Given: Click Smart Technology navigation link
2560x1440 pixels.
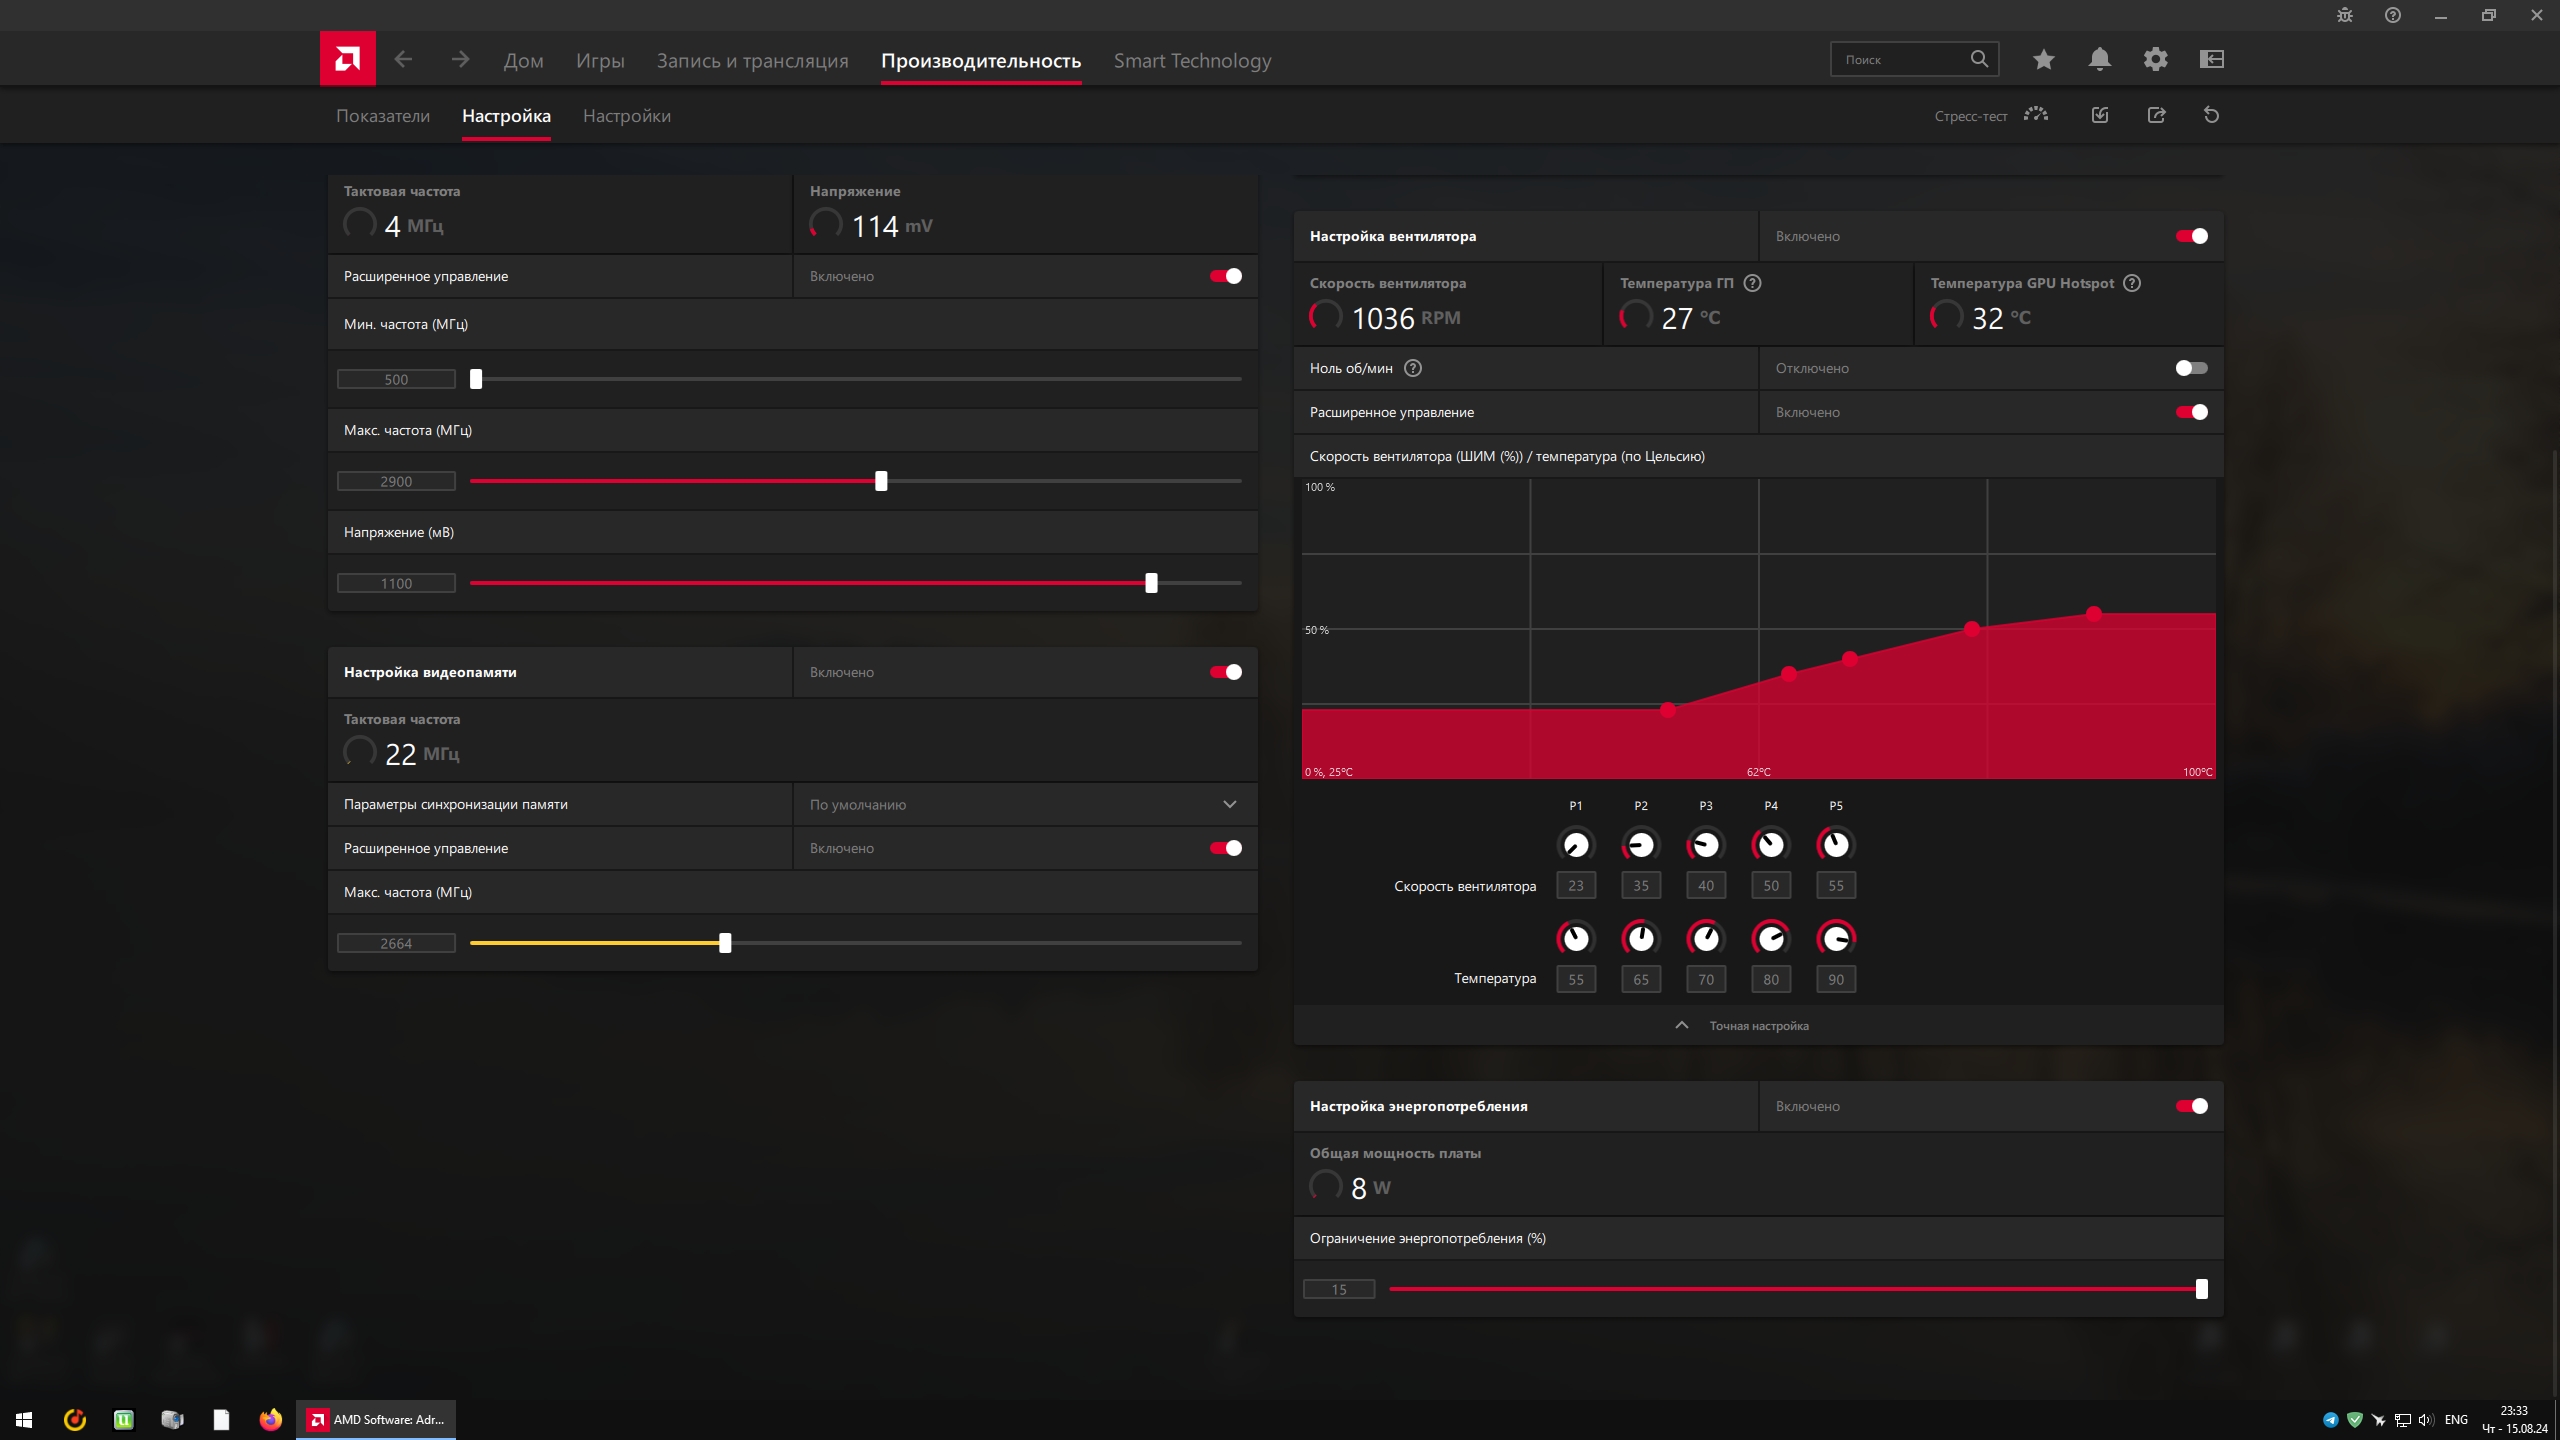Looking at the screenshot, I should point(1192,60).
